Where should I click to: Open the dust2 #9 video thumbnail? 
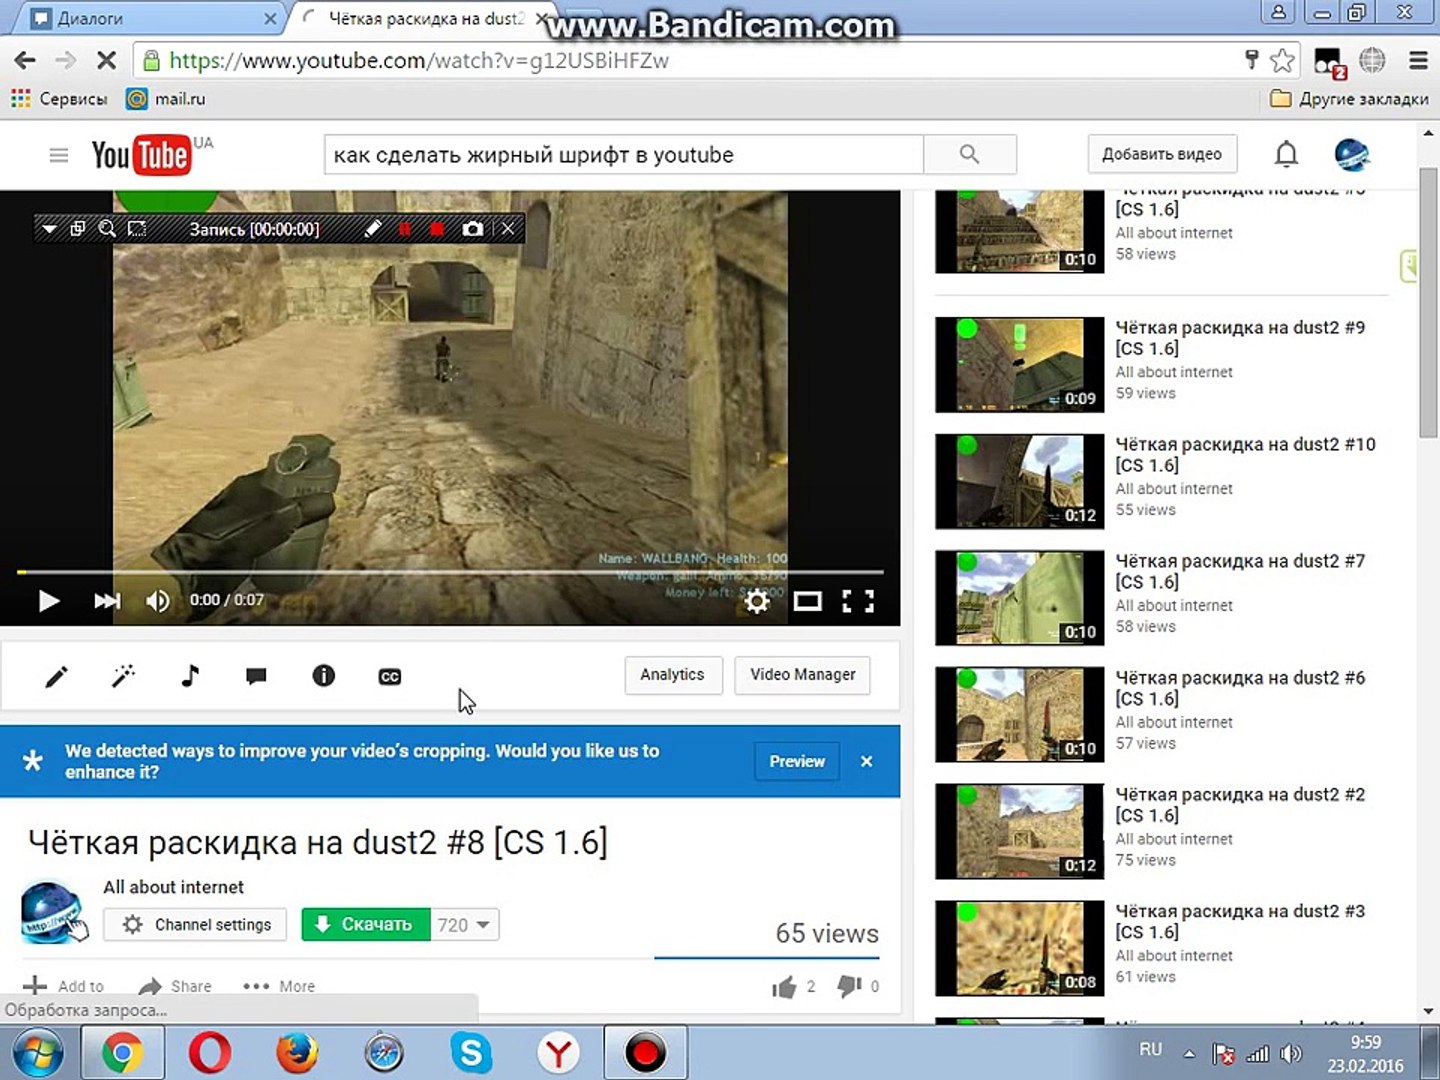pos(1019,365)
